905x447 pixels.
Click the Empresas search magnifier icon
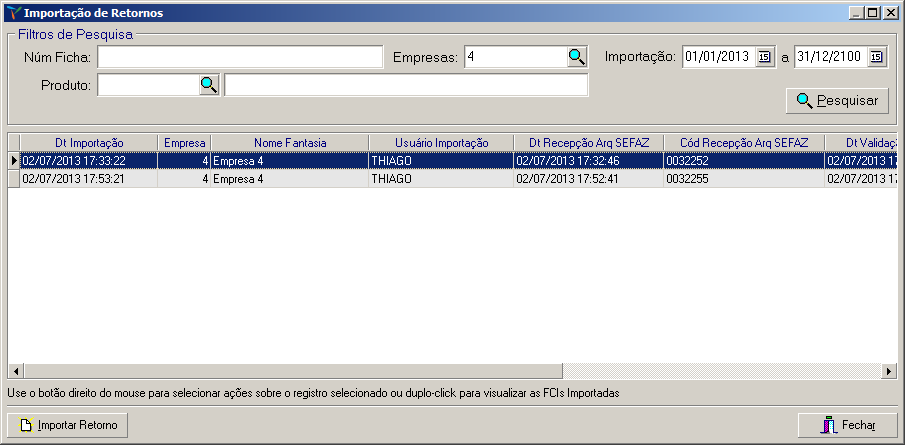pyautogui.click(x=577, y=57)
